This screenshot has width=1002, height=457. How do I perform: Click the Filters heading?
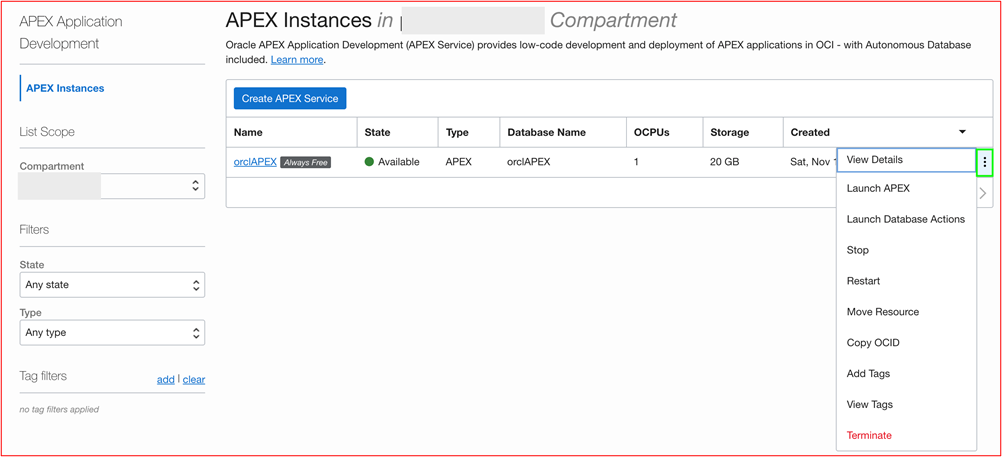coord(35,229)
